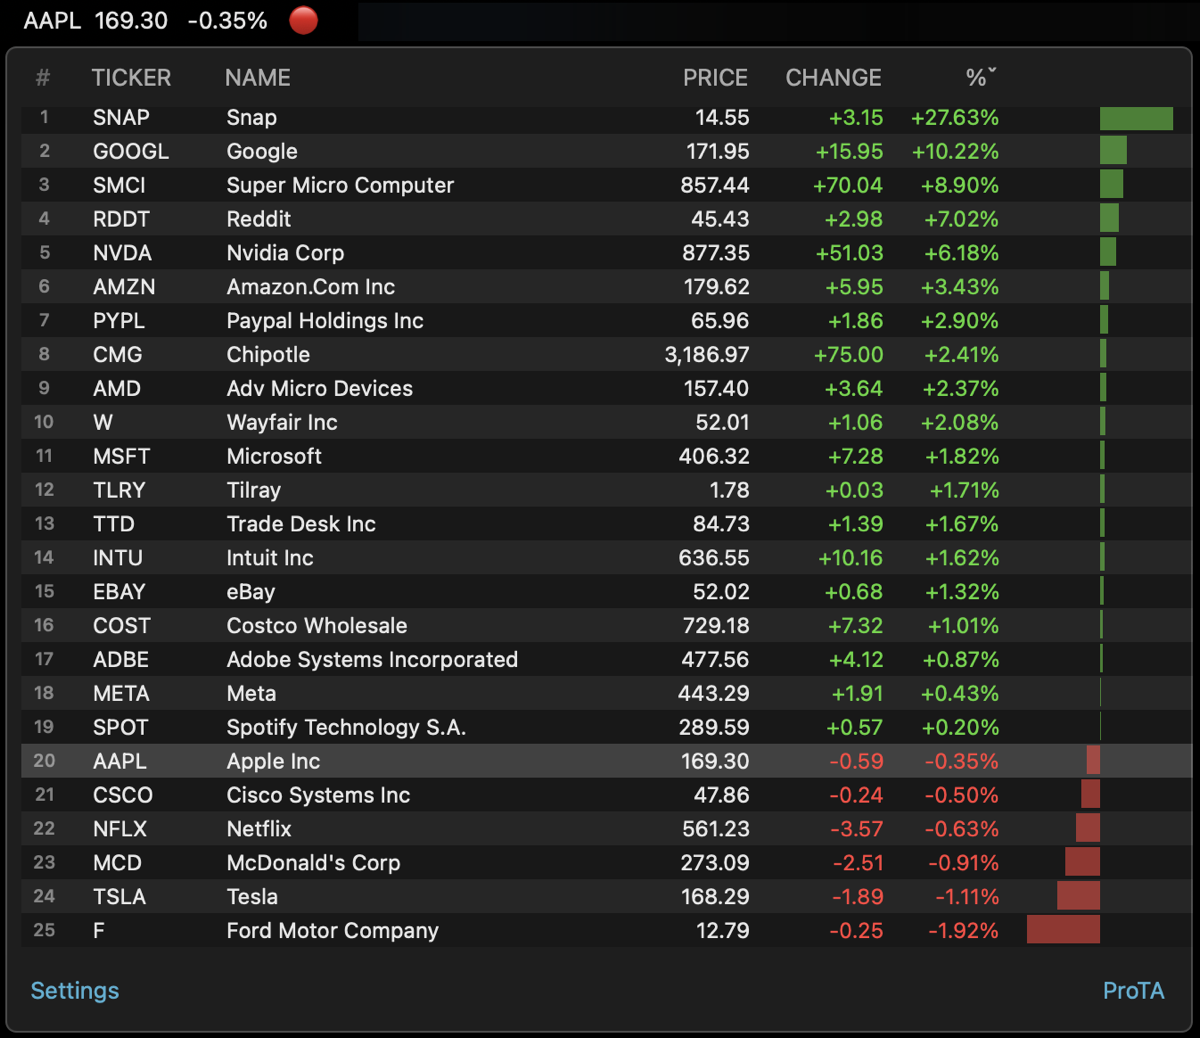Click the NAME column header
1200x1038 pixels.
tap(257, 78)
